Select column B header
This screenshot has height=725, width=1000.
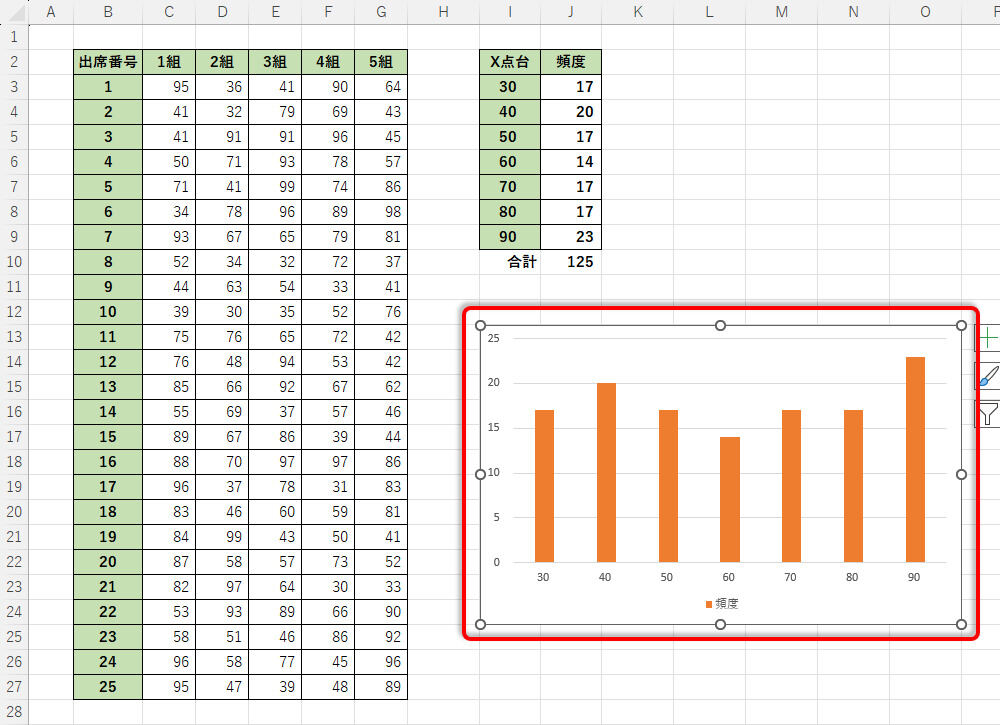pos(107,11)
